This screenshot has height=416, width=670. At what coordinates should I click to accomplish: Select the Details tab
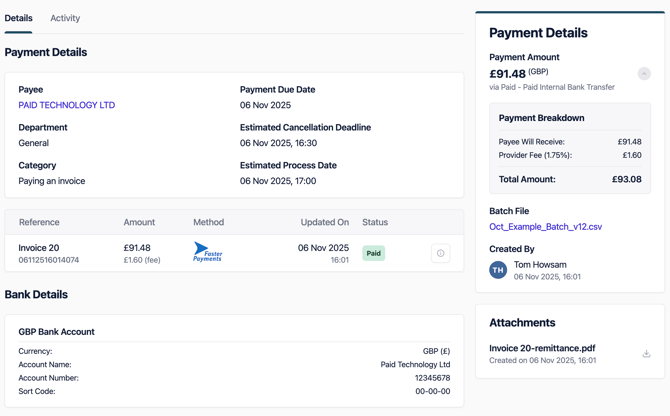tap(18, 18)
